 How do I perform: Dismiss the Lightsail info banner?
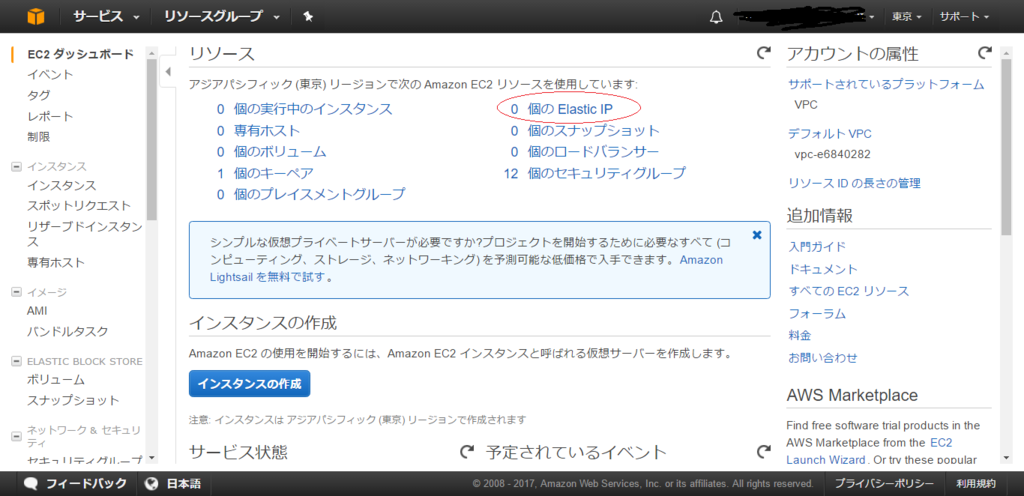tap(757, 235)
